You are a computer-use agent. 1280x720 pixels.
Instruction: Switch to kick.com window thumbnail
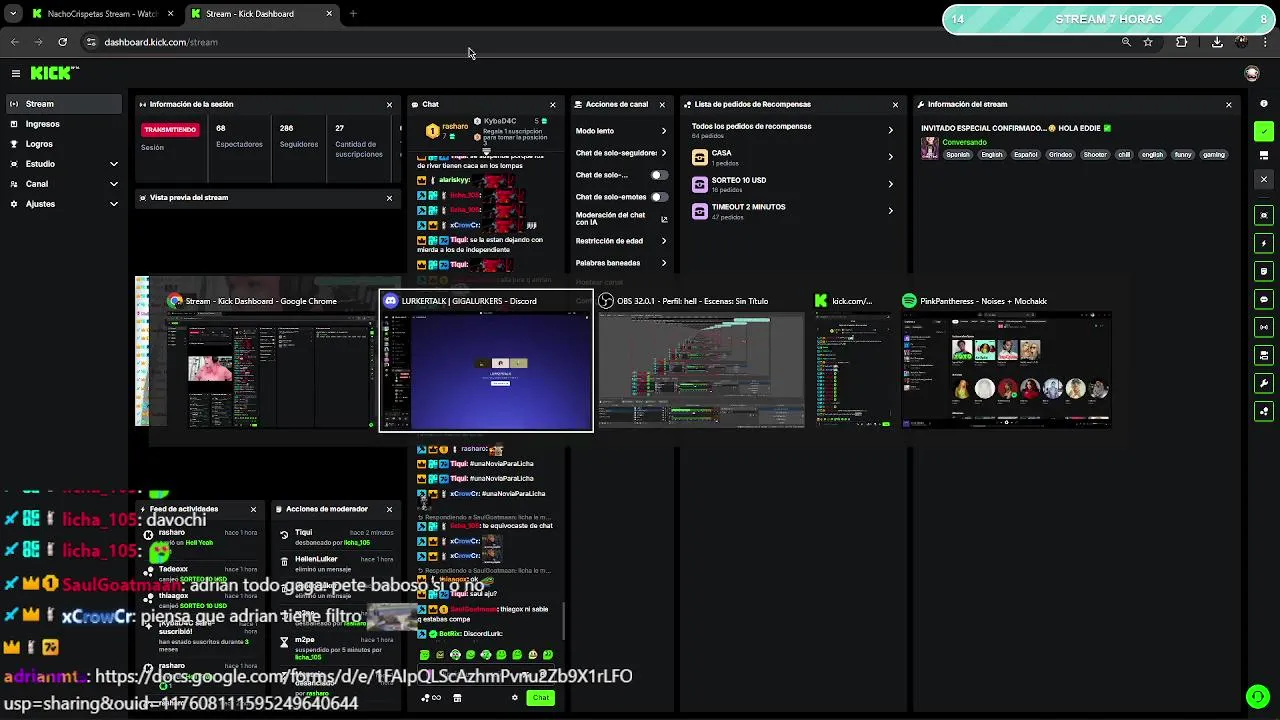coord(853,361)
